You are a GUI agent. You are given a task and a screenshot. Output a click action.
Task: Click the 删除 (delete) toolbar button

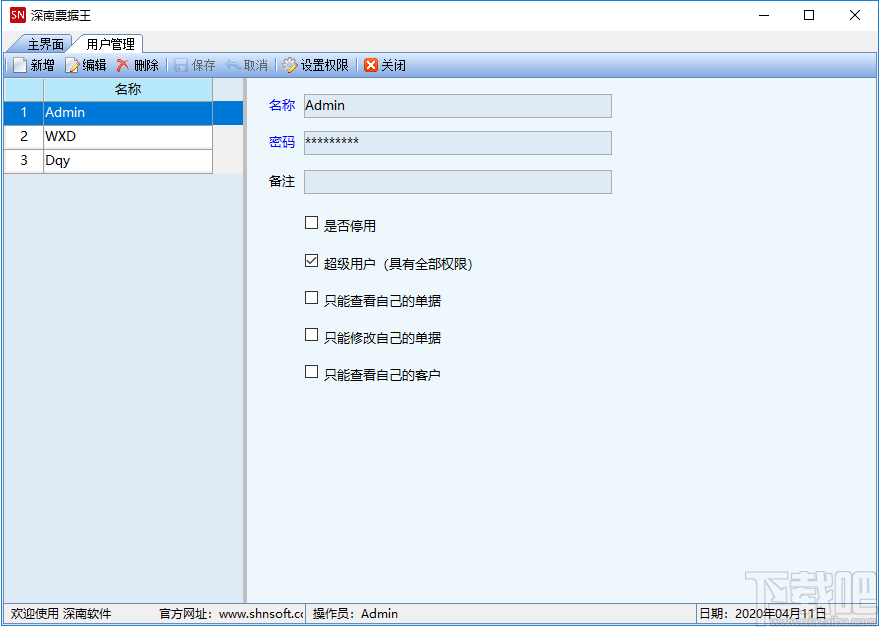click(x=138, y=65)
